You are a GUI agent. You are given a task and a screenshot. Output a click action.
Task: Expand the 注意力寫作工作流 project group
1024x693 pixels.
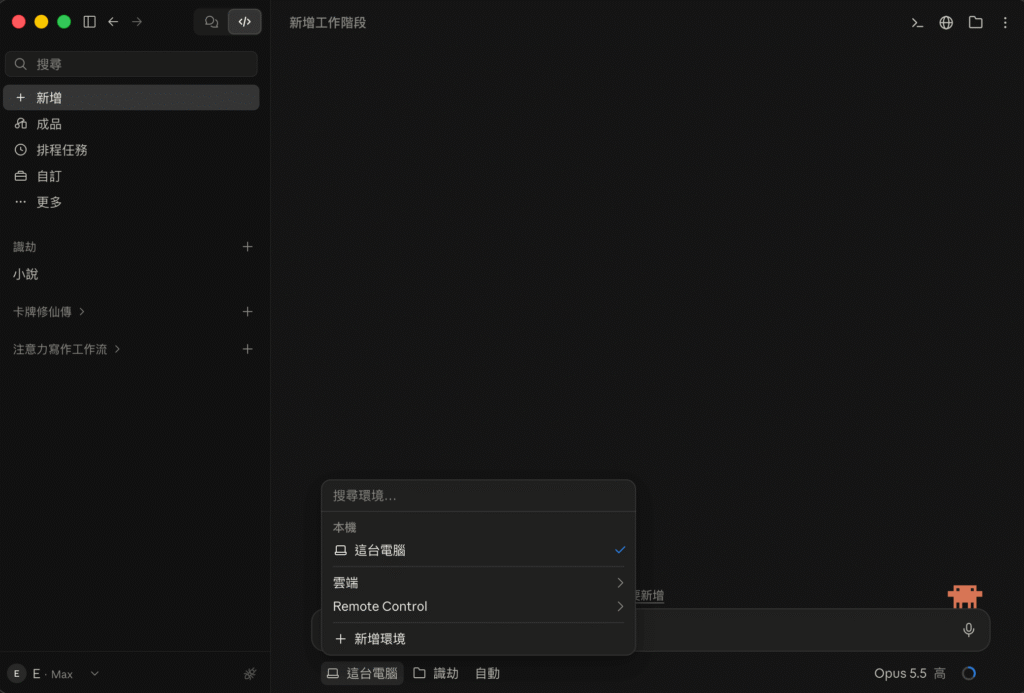pyautogui.click(x=67, y=349)
